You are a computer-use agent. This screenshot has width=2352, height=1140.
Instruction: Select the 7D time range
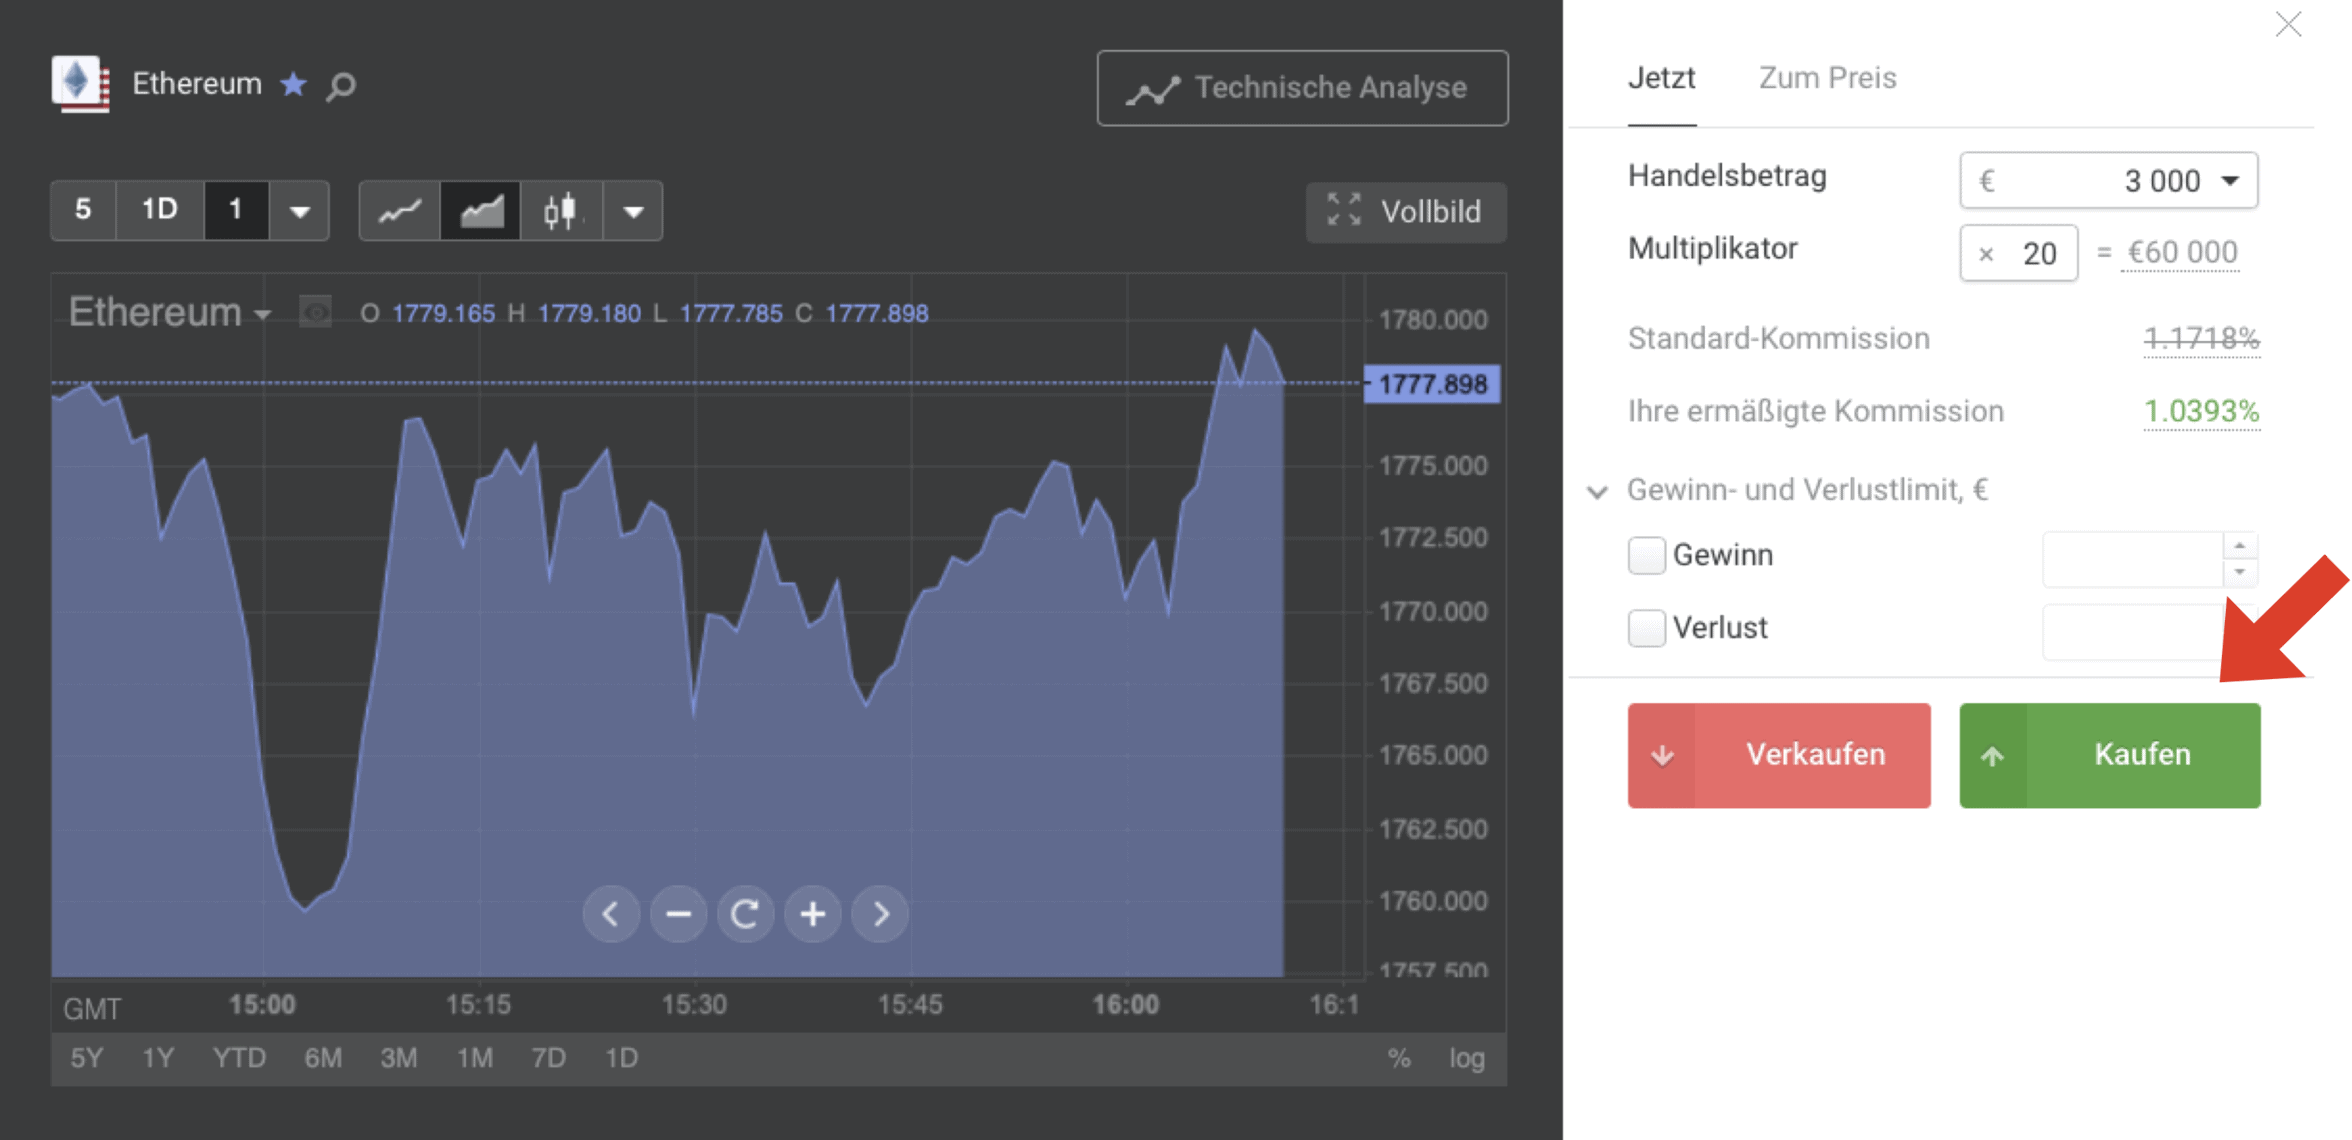[x=548, y=1058]
